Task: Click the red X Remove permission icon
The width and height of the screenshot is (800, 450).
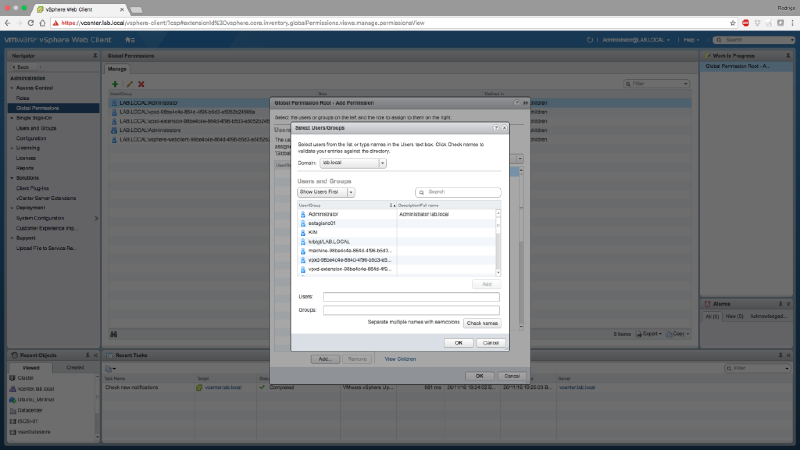Action: click(141, 84)
